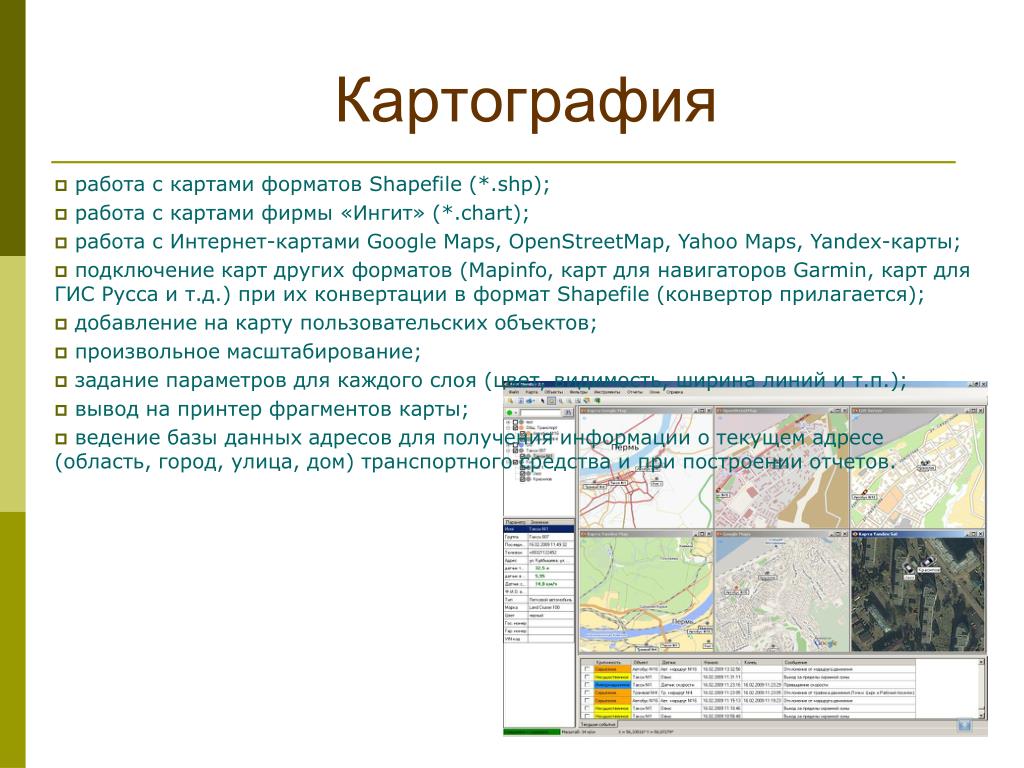Open the Отчеты menu
The height and width of the screenshot is (768, 1024).
click(x=635, y=392)
